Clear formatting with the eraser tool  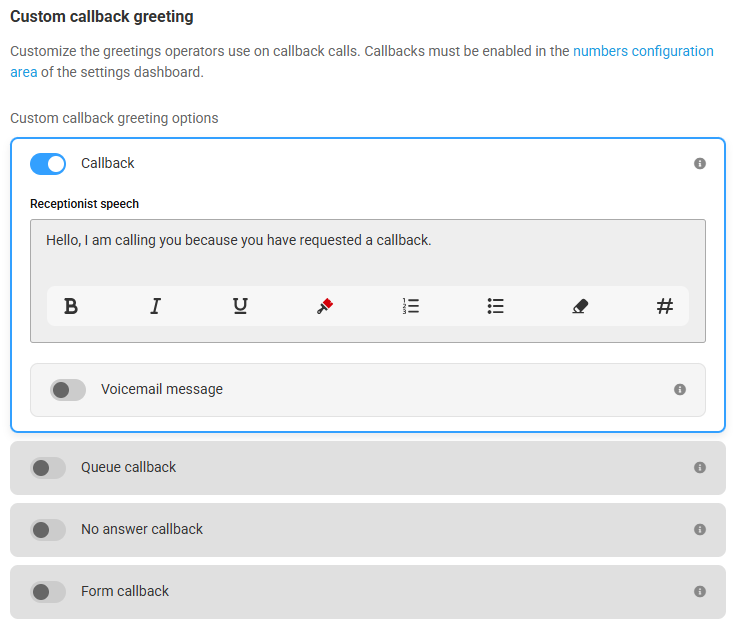click(x=580, y=306)
